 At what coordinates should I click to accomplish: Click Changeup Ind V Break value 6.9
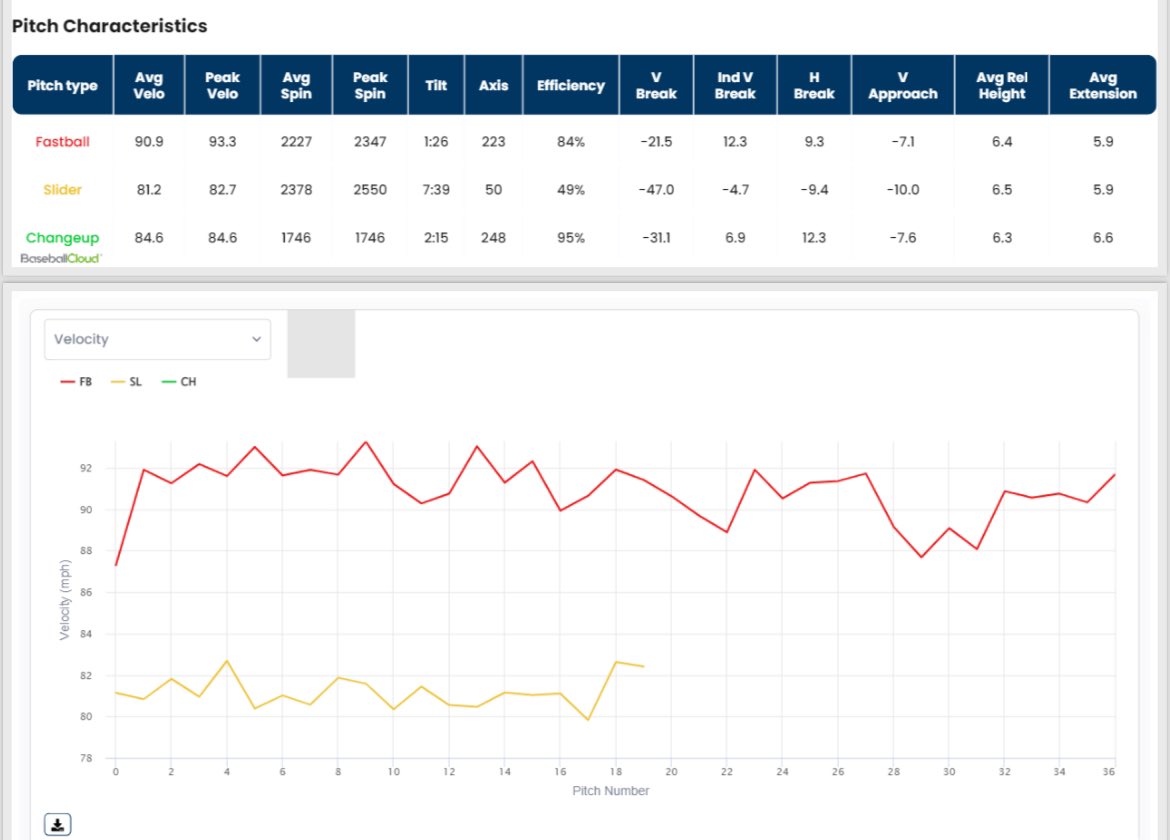point(735,238)
